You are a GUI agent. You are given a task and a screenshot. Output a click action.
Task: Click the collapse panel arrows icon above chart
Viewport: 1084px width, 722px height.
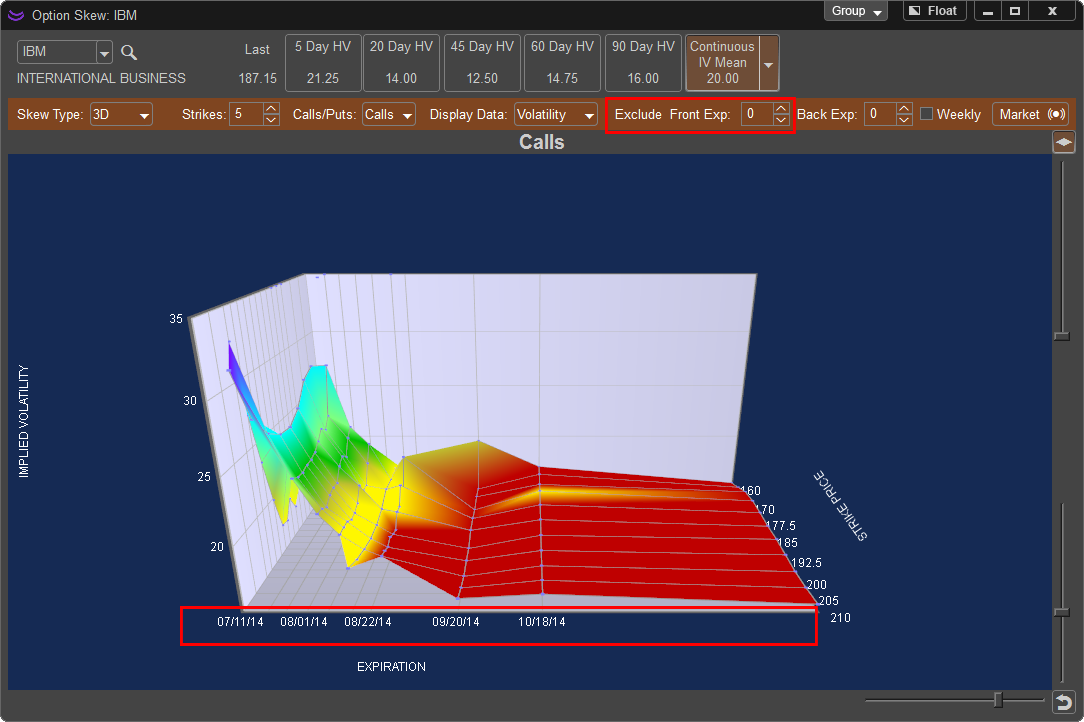[x=1063, y=142]
